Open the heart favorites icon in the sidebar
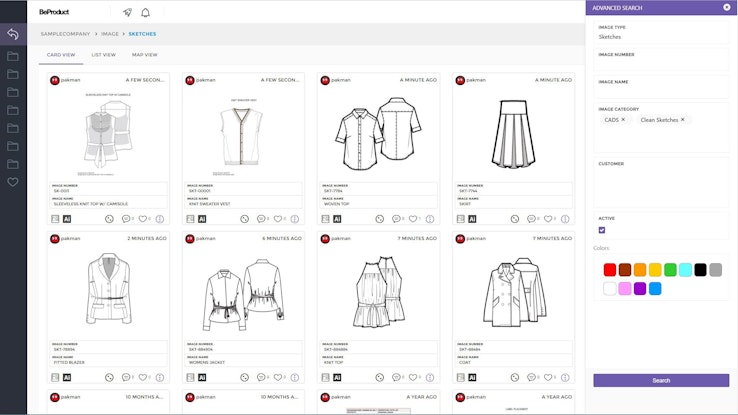738x415 pixels. 12,182
